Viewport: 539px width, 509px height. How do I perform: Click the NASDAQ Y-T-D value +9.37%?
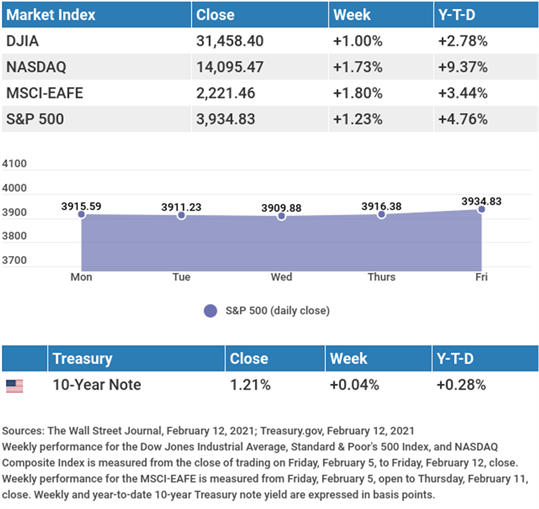(463, 67)
